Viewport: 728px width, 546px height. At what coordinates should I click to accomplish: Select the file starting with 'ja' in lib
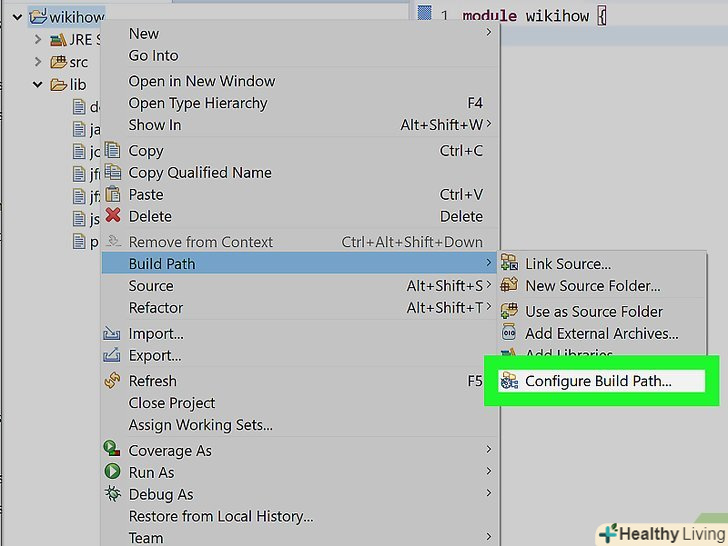pyautogui.click(x=86, y=129)
